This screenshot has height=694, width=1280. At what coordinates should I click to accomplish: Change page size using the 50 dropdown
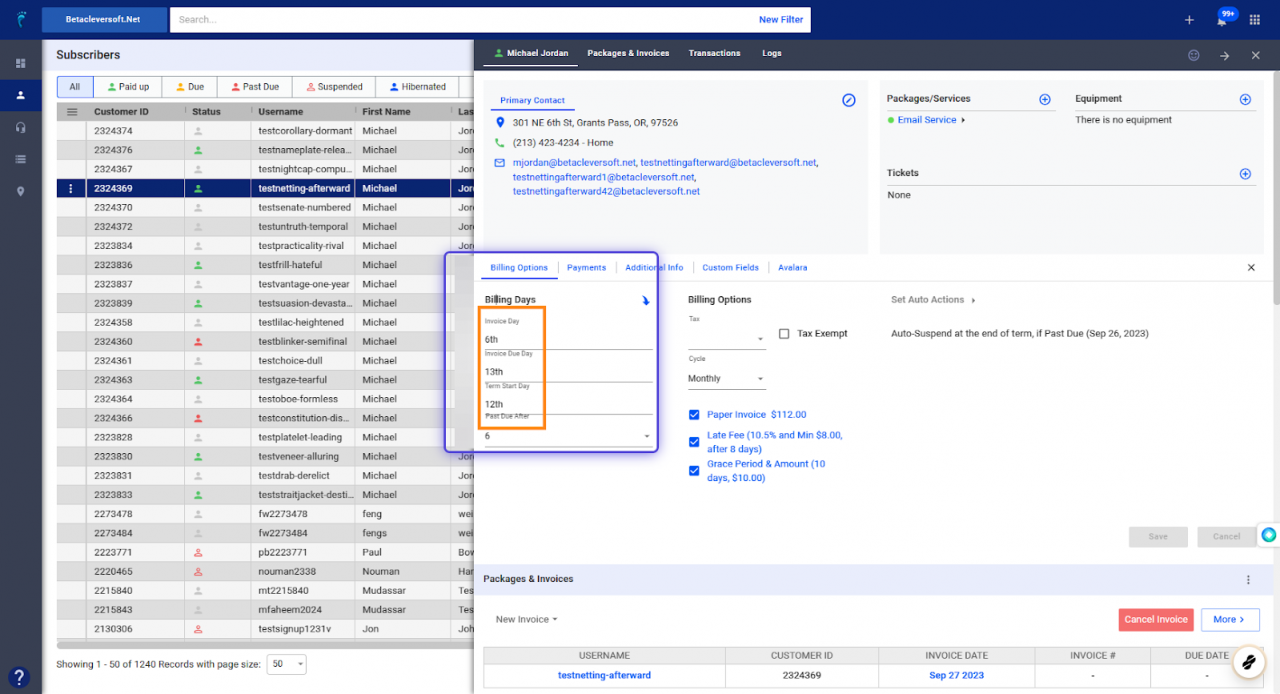point(286,664)
